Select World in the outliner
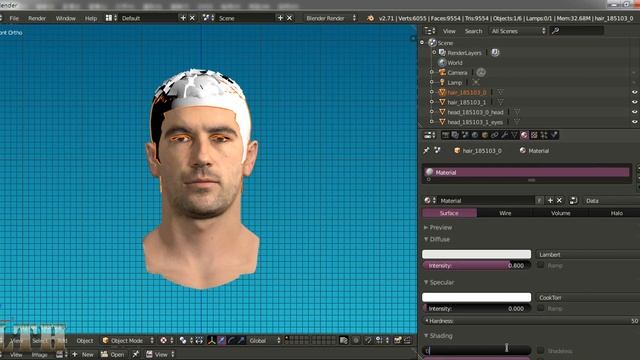640x360 pixels. click(455, 63)
